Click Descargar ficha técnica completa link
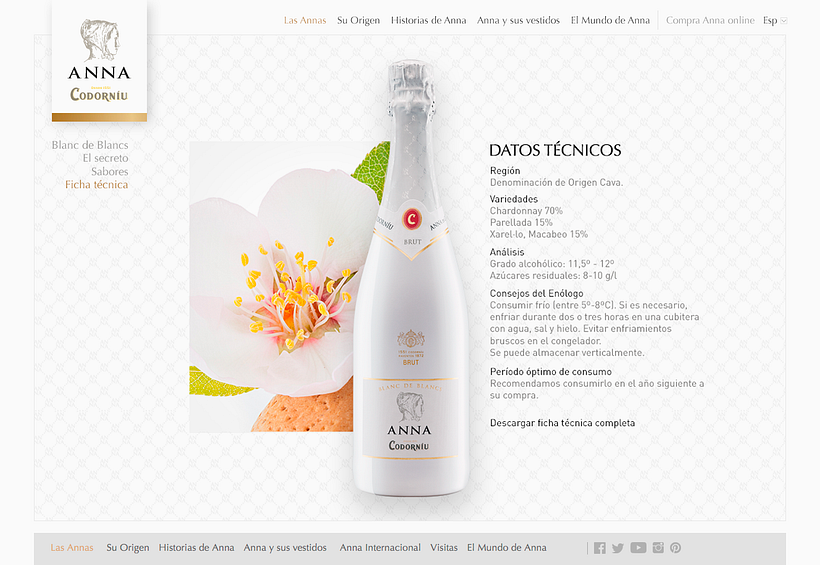 (562, 423)
